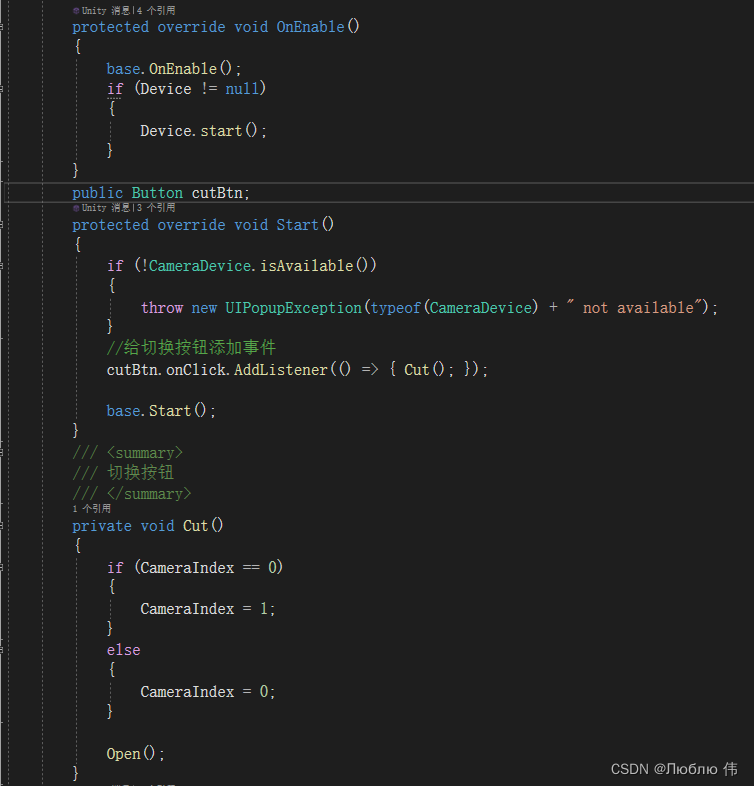
Task: Click the 'private' keyword
Action: (x=102, y=526)
